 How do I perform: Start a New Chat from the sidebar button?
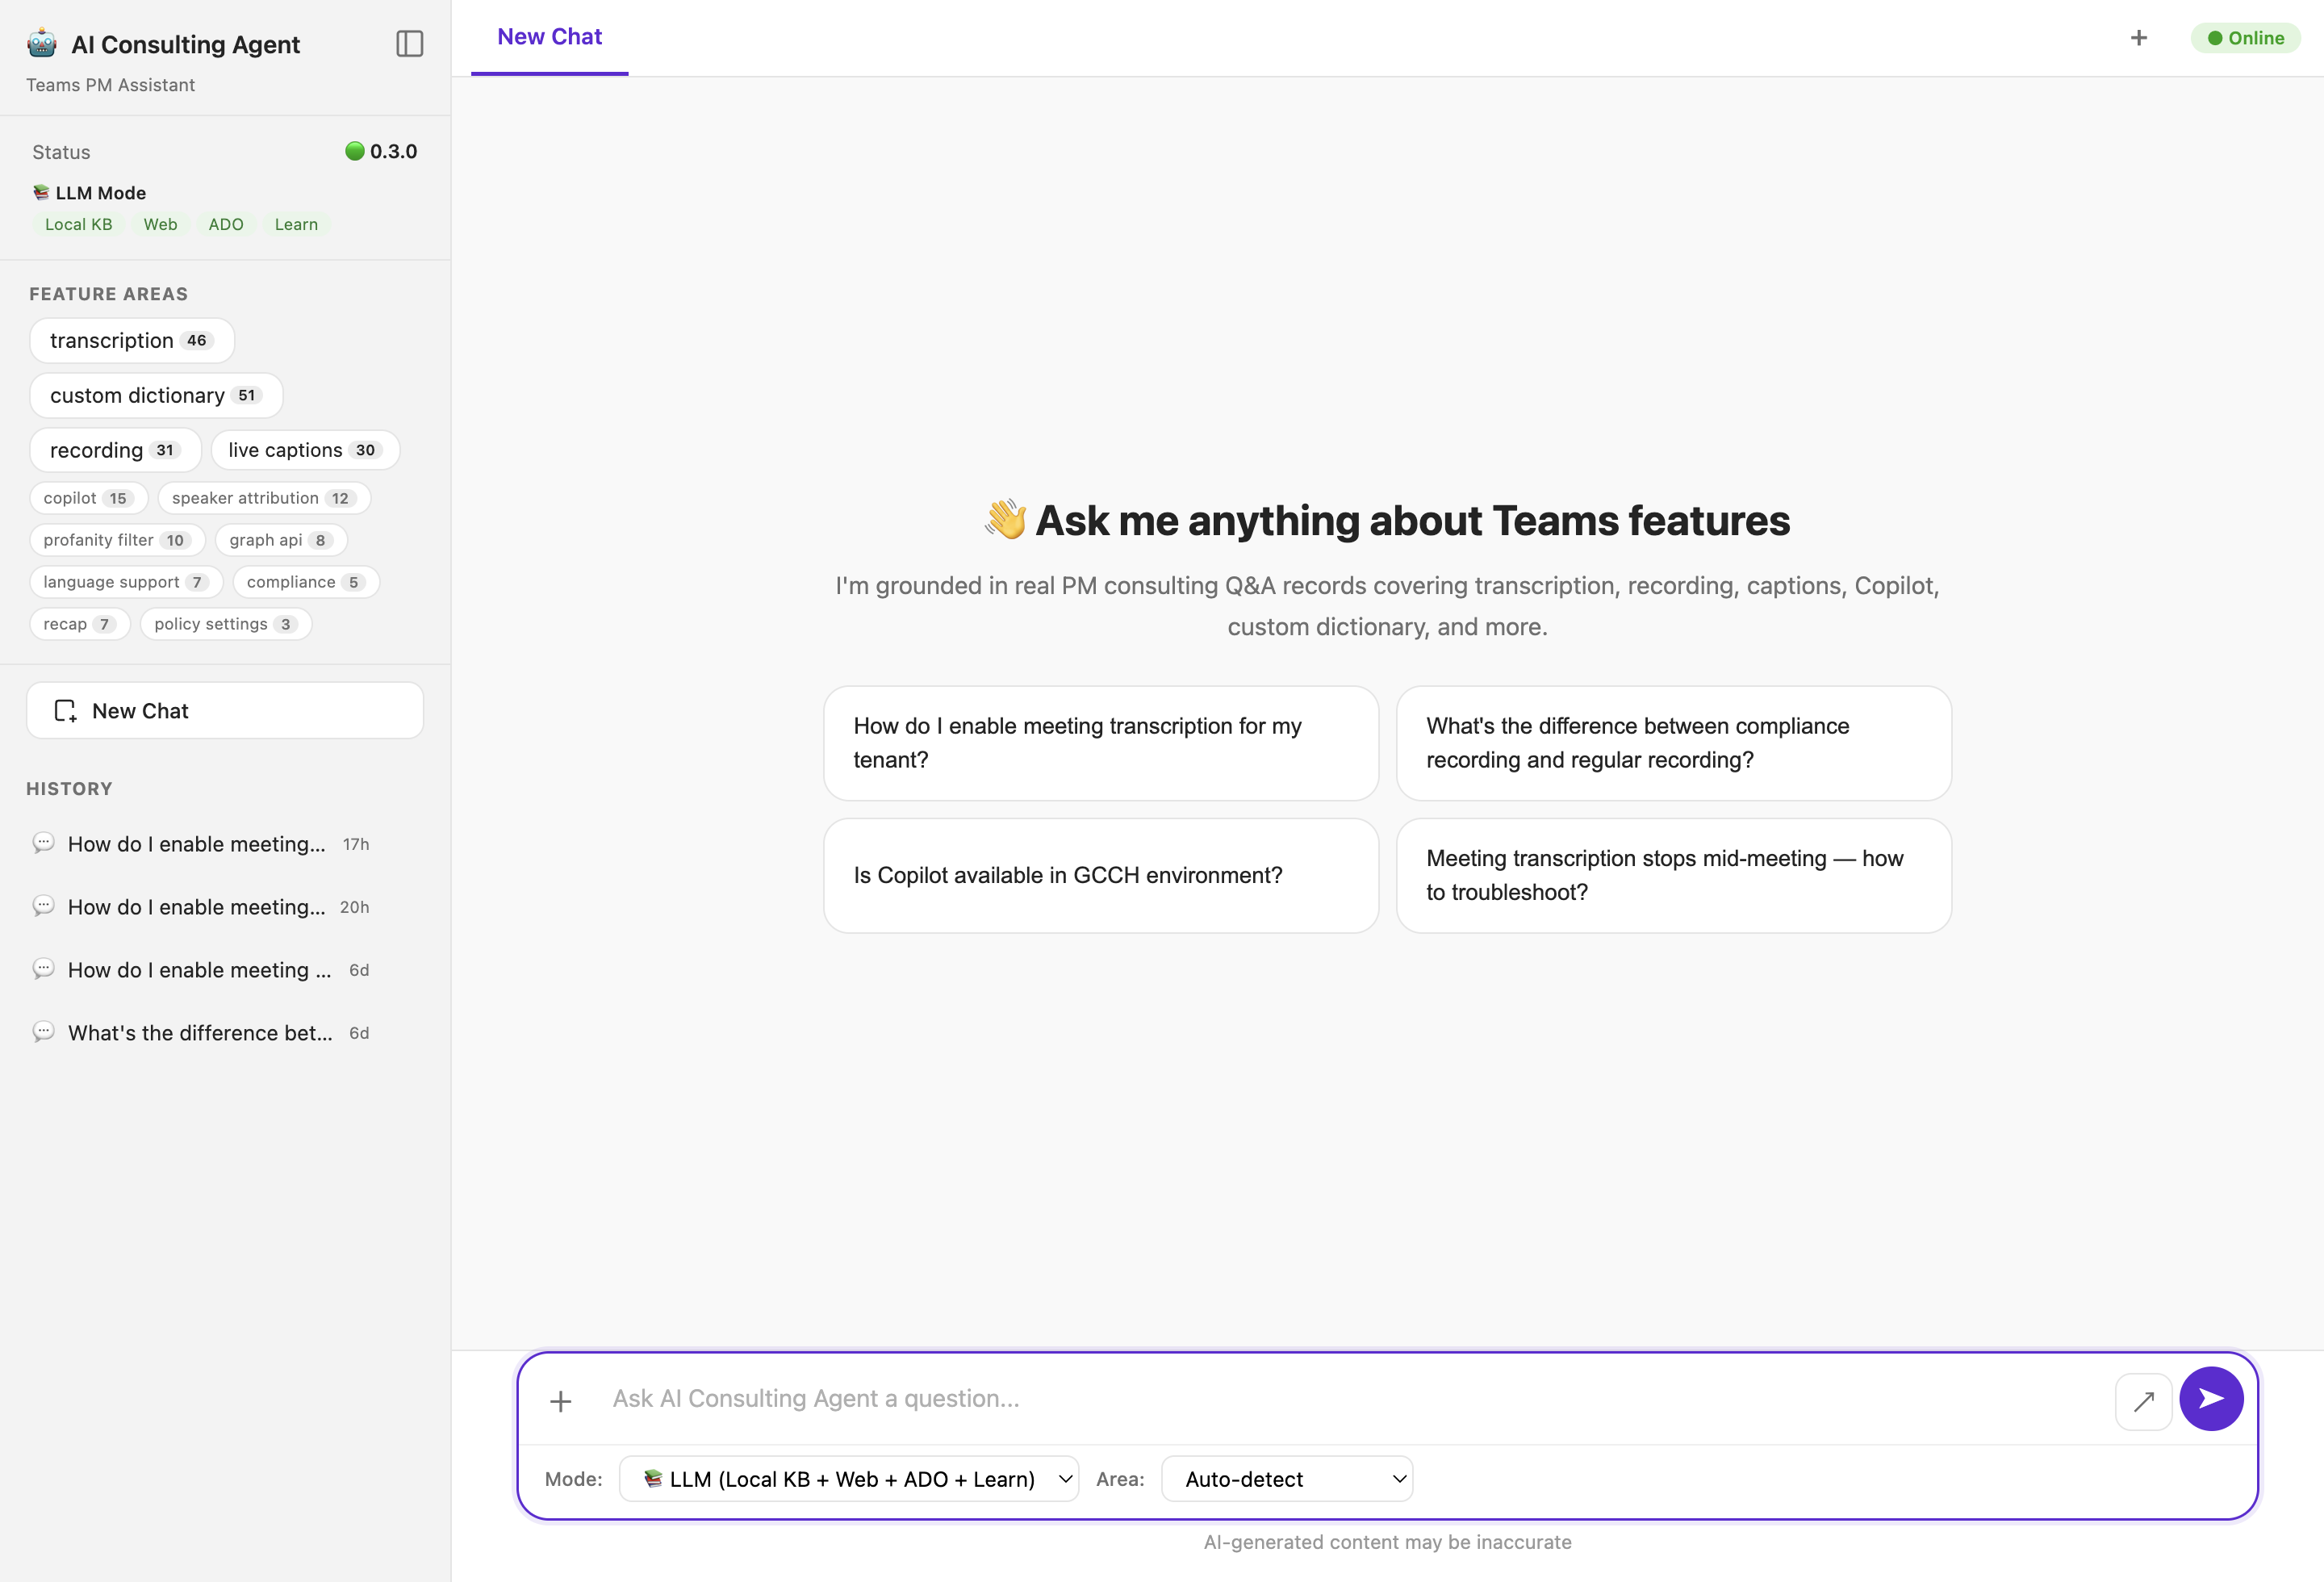[x=225, y=711]
